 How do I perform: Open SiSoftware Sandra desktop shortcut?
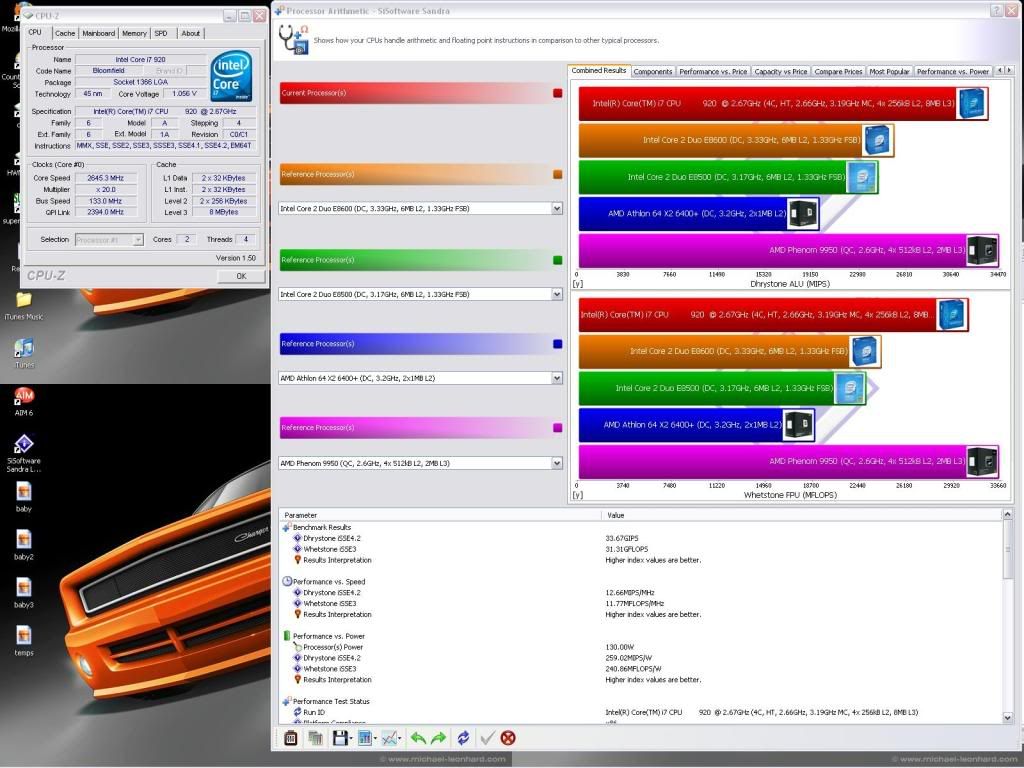click(x=24, y=445)
